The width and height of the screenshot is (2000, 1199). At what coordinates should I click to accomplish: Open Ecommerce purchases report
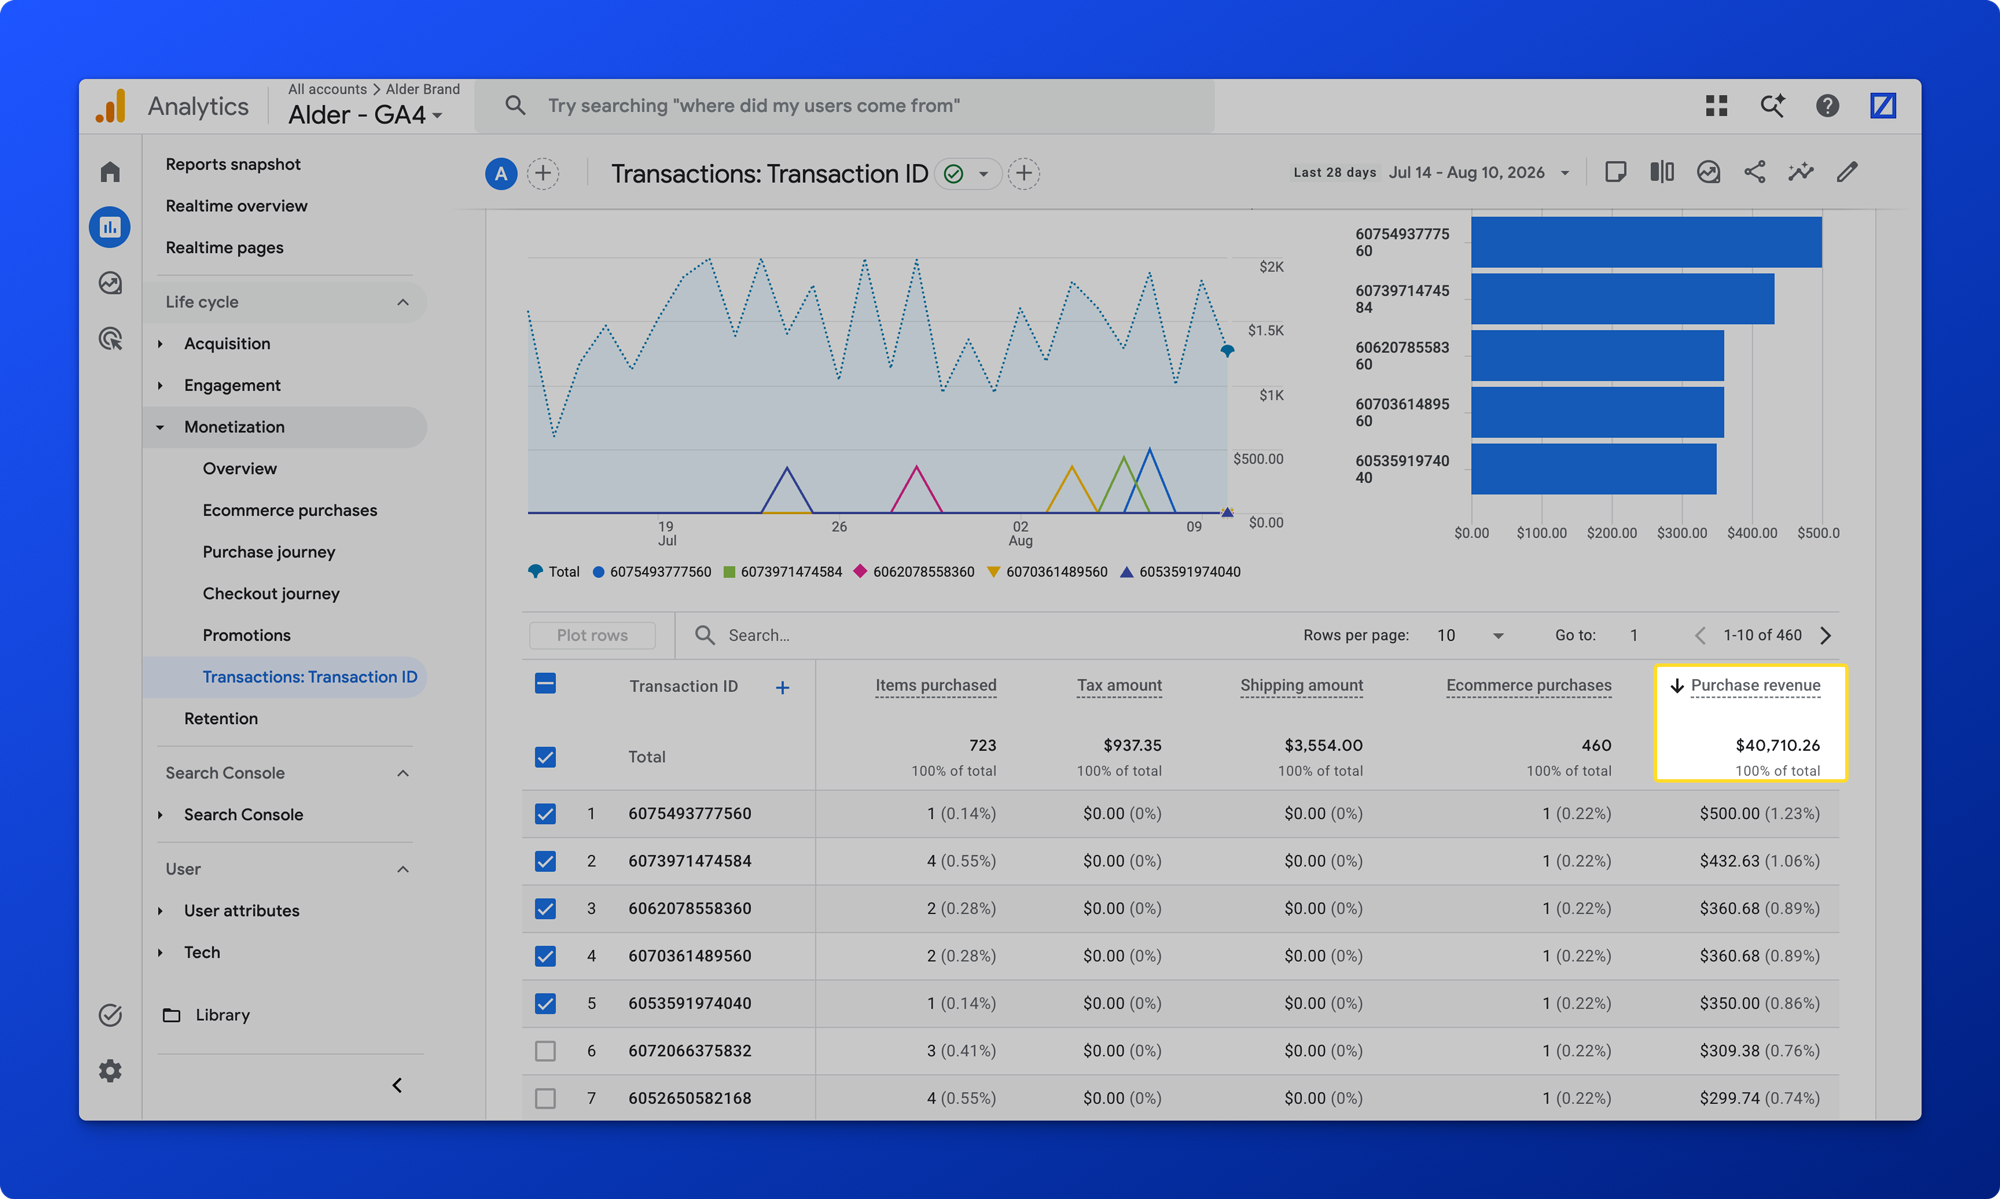[x=290, y=510]
